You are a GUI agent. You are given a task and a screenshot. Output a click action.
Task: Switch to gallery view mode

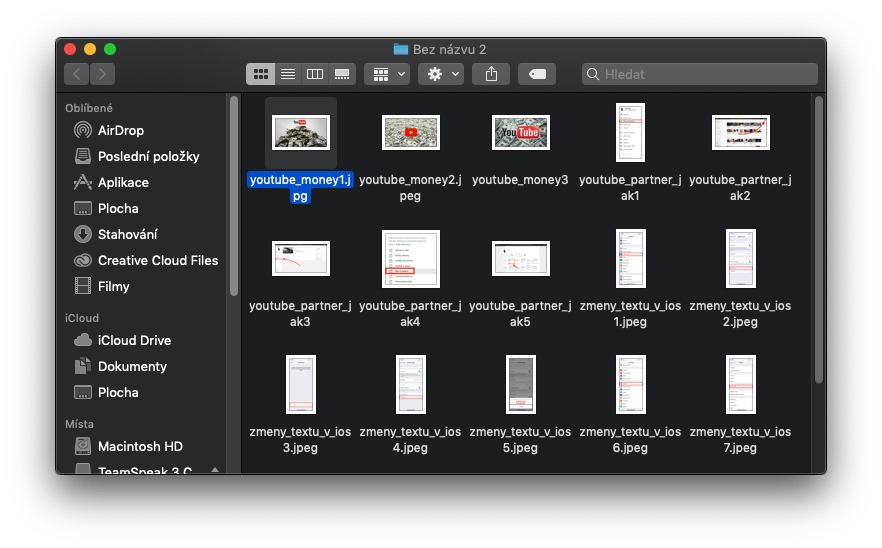point(342,74)
